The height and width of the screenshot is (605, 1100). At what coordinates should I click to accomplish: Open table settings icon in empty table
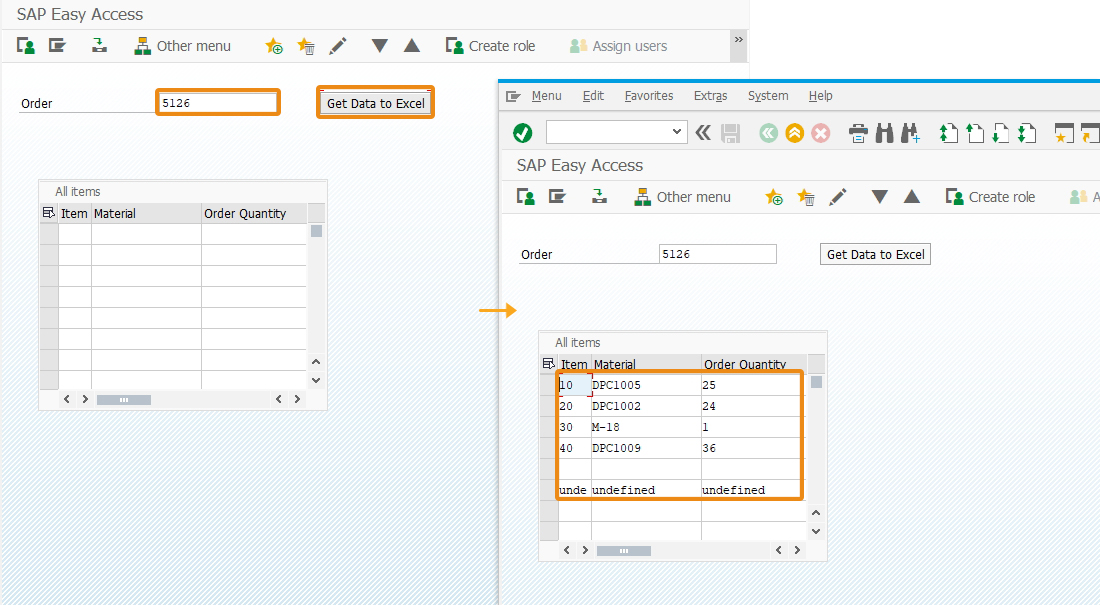click(x=48, y=213)
